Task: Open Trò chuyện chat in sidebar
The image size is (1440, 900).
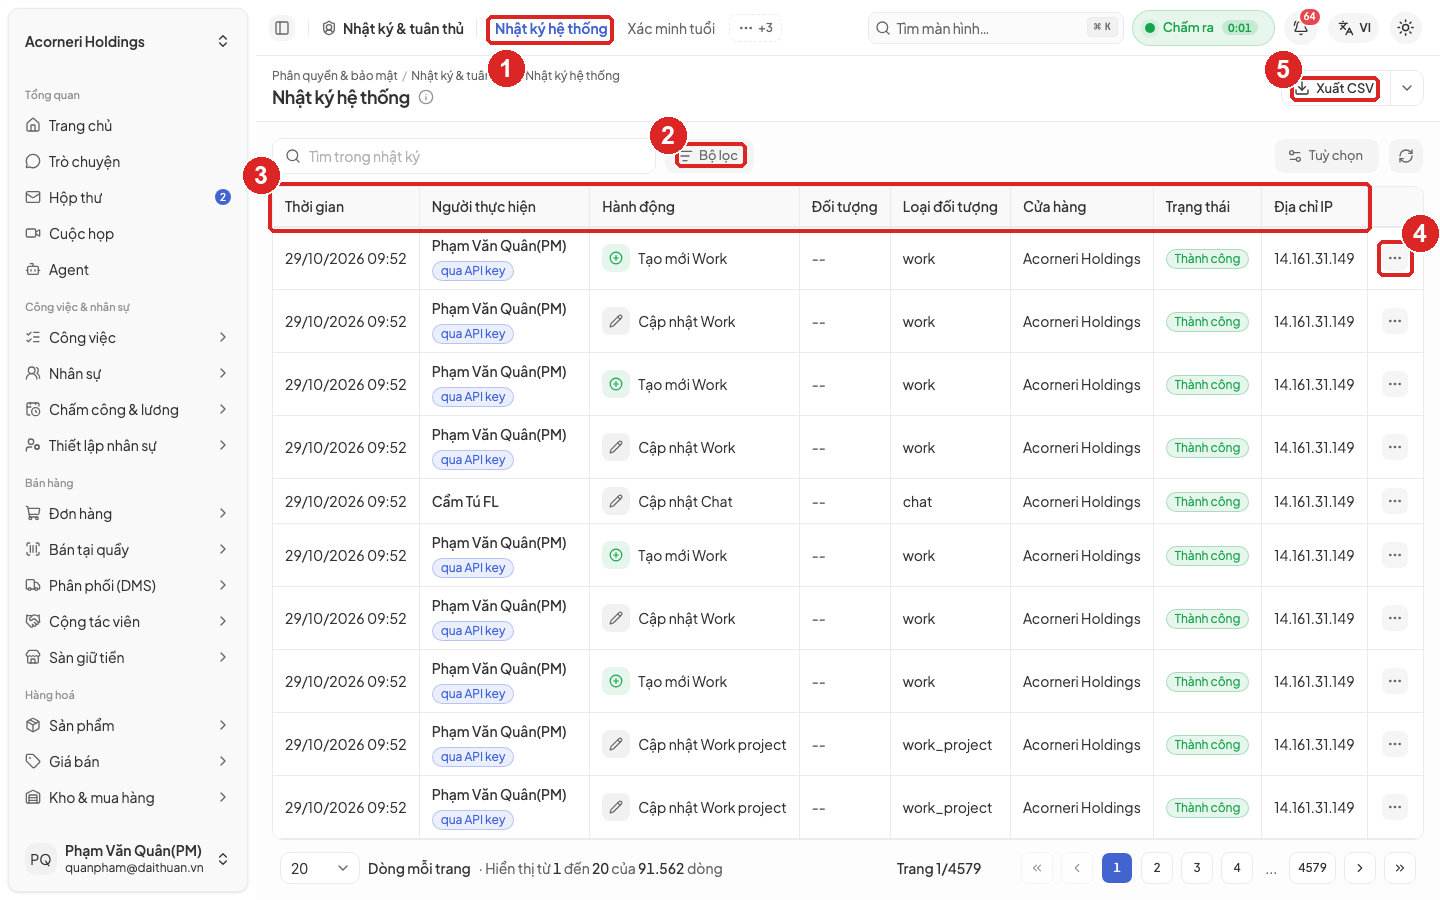Action: (128, 162)
